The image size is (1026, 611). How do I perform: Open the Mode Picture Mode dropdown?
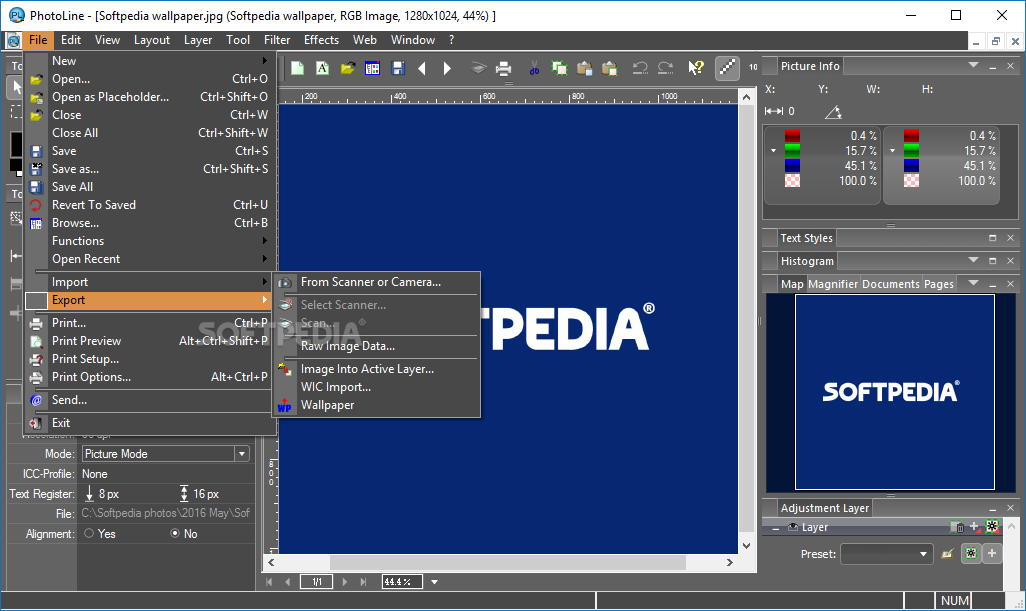242,454
